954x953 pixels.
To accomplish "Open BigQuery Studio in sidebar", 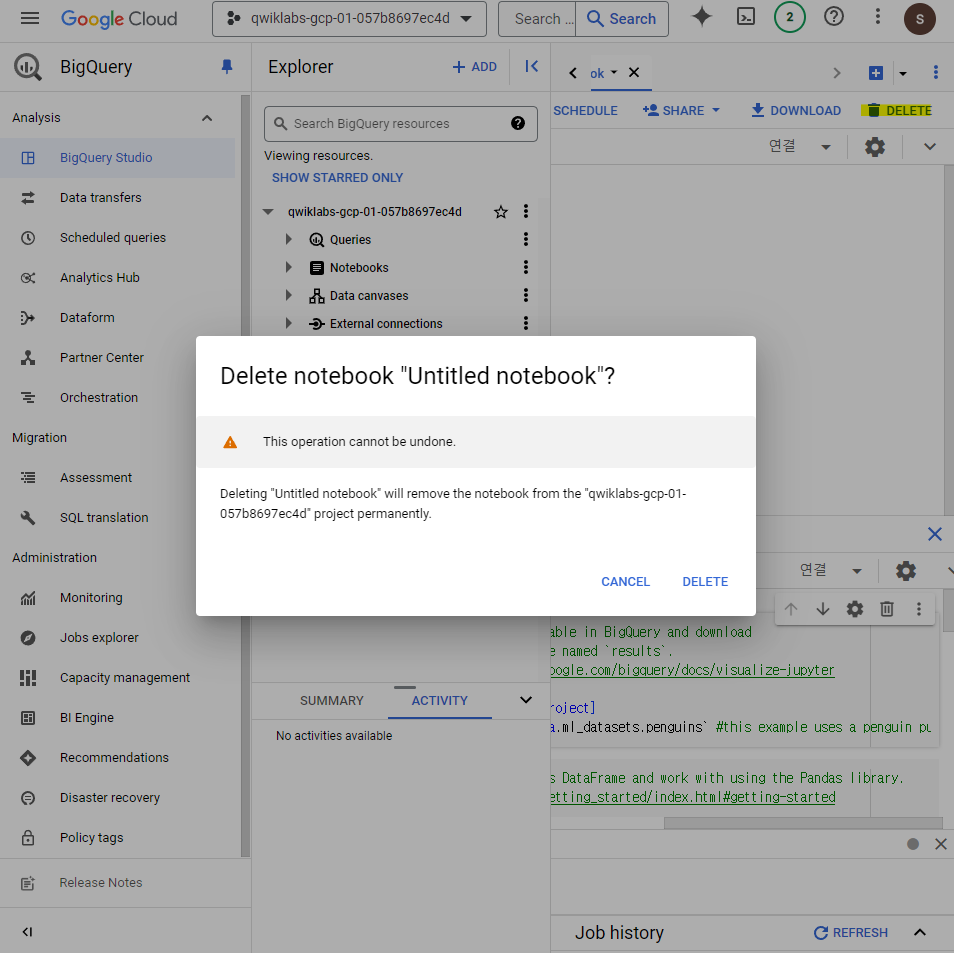I will (117, 158).
